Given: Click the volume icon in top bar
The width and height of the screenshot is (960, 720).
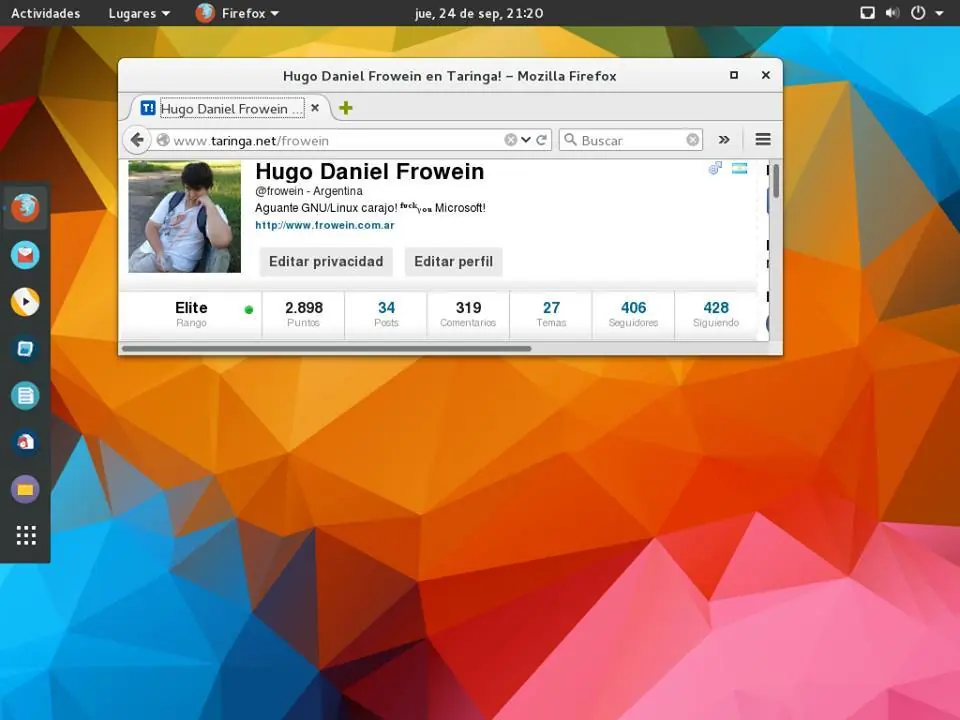Looking at the screenshot, I should point(893,13).
